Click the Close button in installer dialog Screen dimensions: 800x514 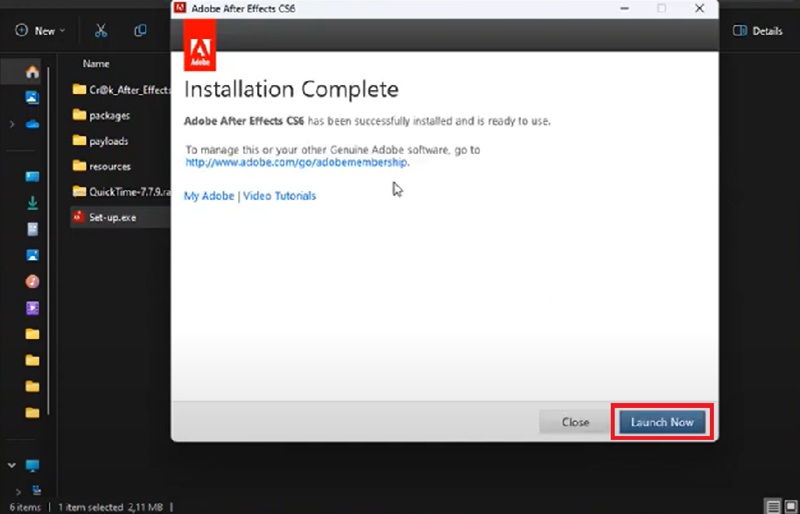click(576, 422)
